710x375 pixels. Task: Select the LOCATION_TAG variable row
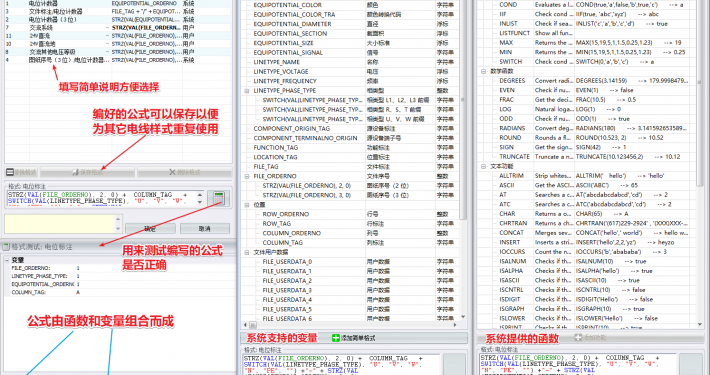[x=350, y=157]
